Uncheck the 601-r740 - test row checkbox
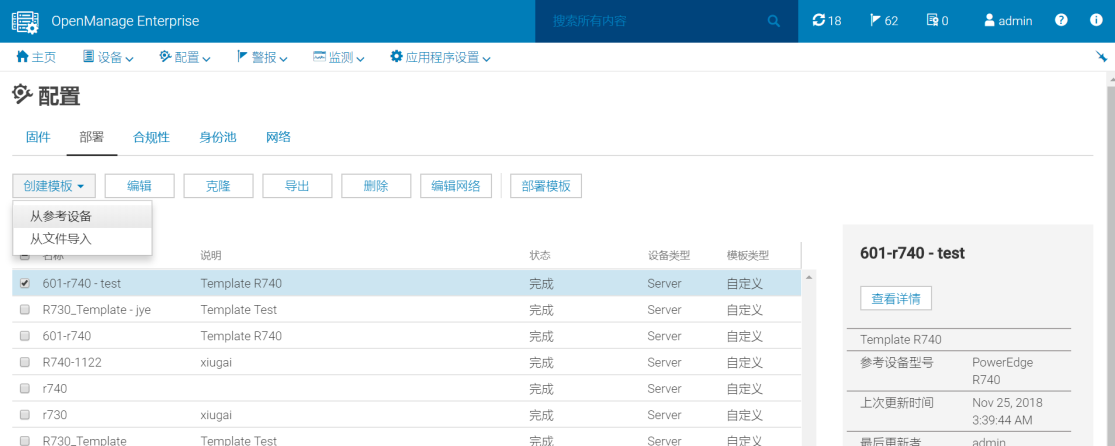 [25, 283]
